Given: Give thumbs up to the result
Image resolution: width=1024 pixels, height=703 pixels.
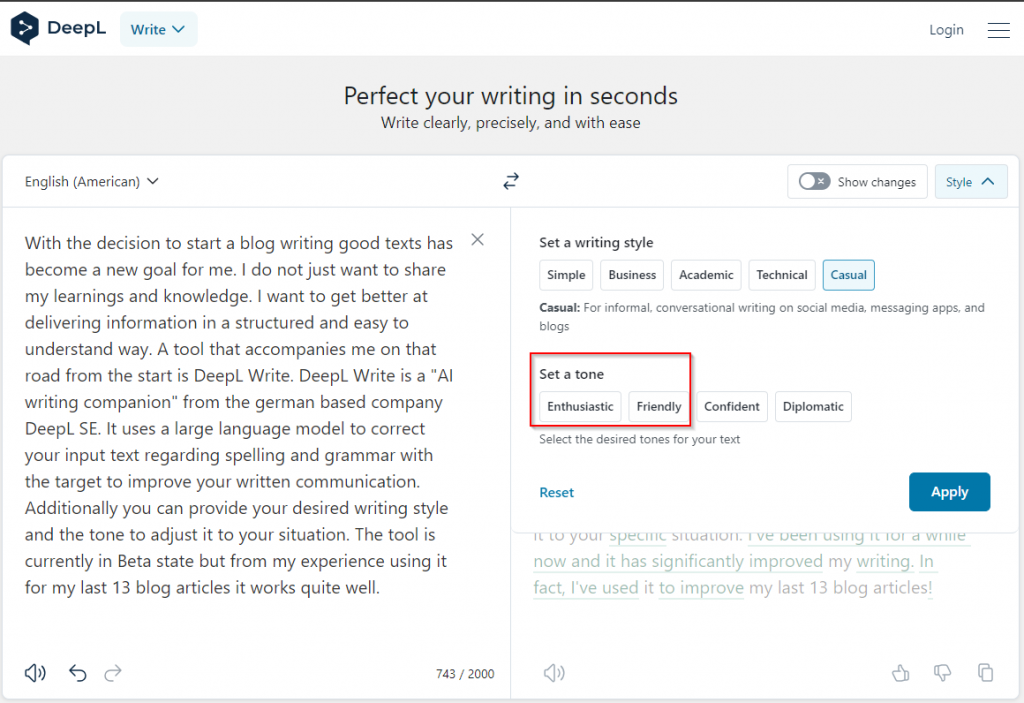Looking at the screenshot, I should tap(900, 673).
